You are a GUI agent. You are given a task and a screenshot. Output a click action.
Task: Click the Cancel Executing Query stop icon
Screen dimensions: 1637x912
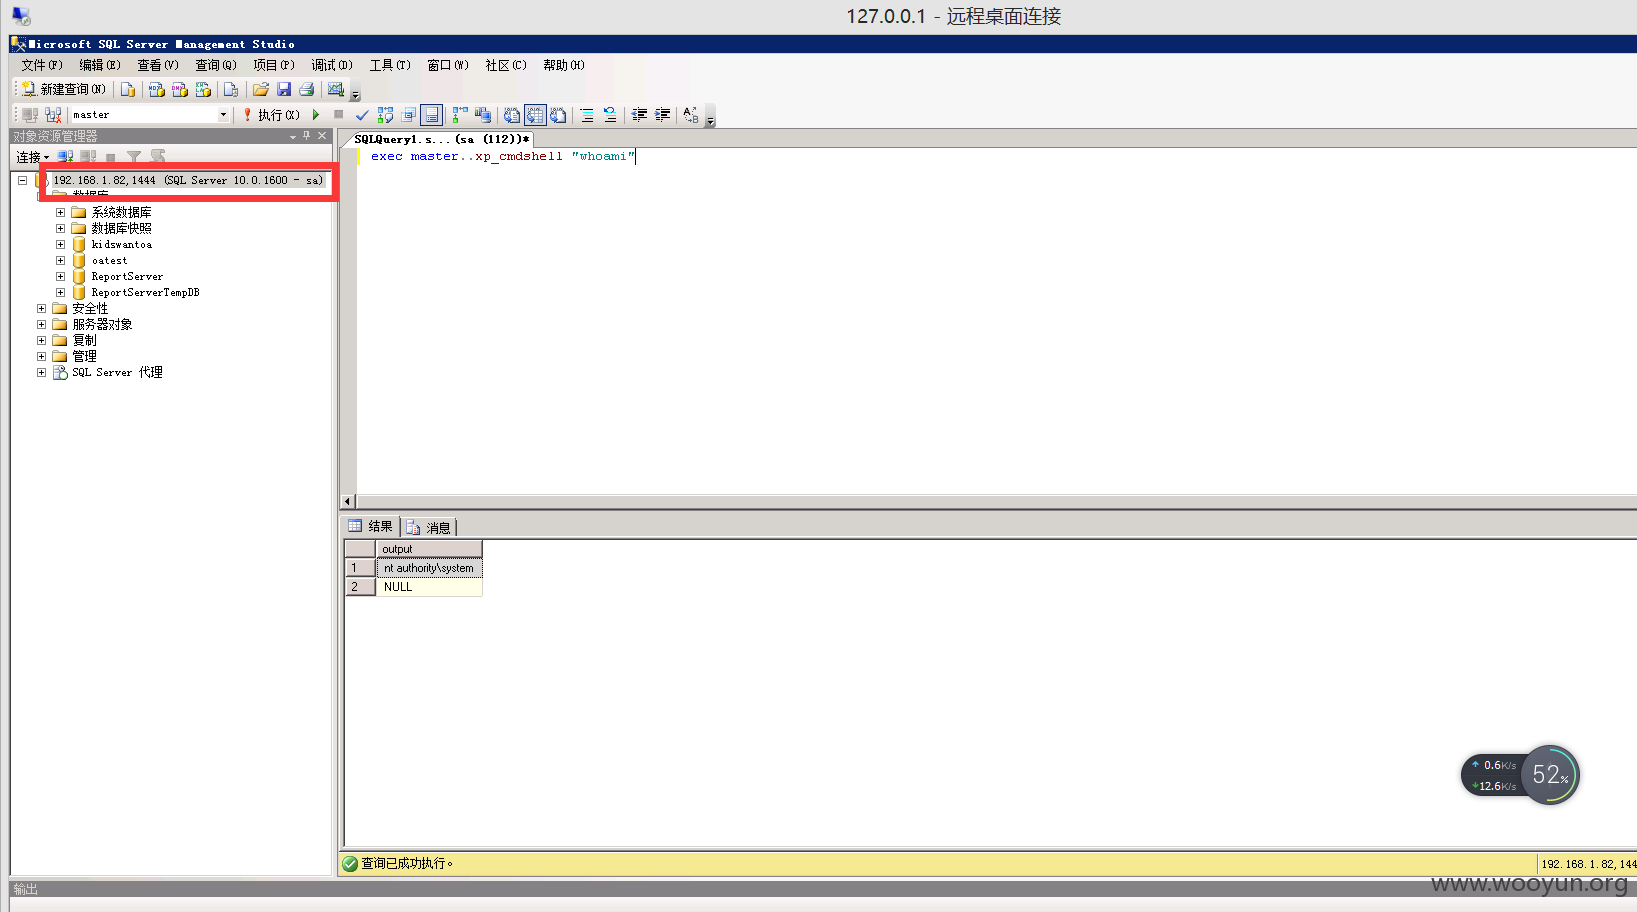tap(339, 115)
